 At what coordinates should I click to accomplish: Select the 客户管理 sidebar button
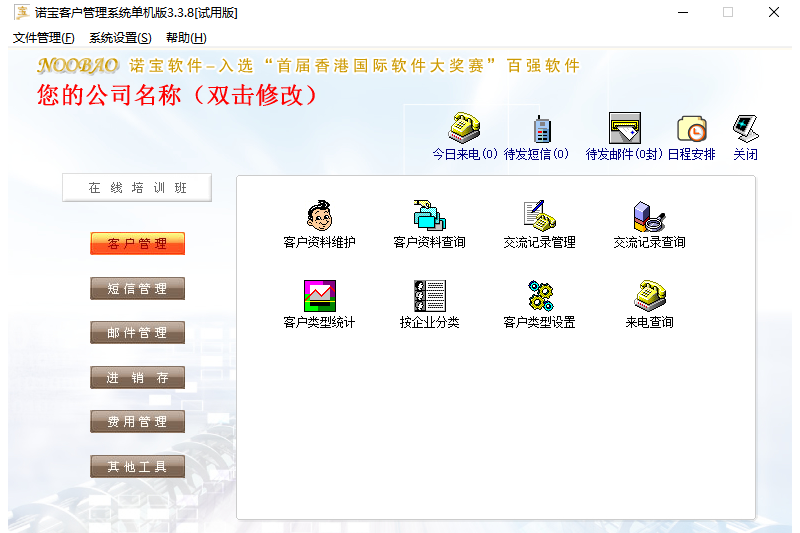137,244
